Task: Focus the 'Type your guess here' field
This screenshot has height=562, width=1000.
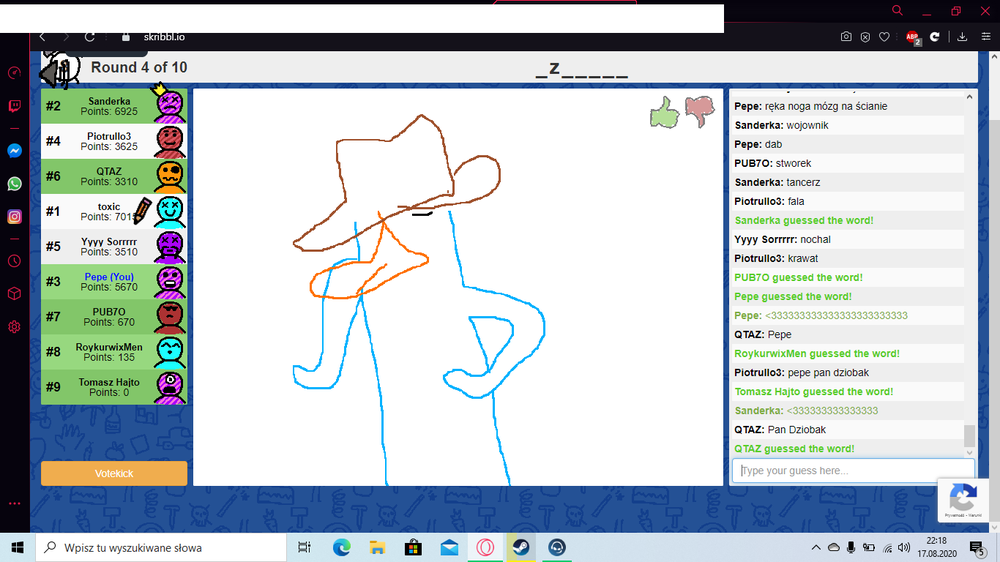Action: [x=853, y=471]
